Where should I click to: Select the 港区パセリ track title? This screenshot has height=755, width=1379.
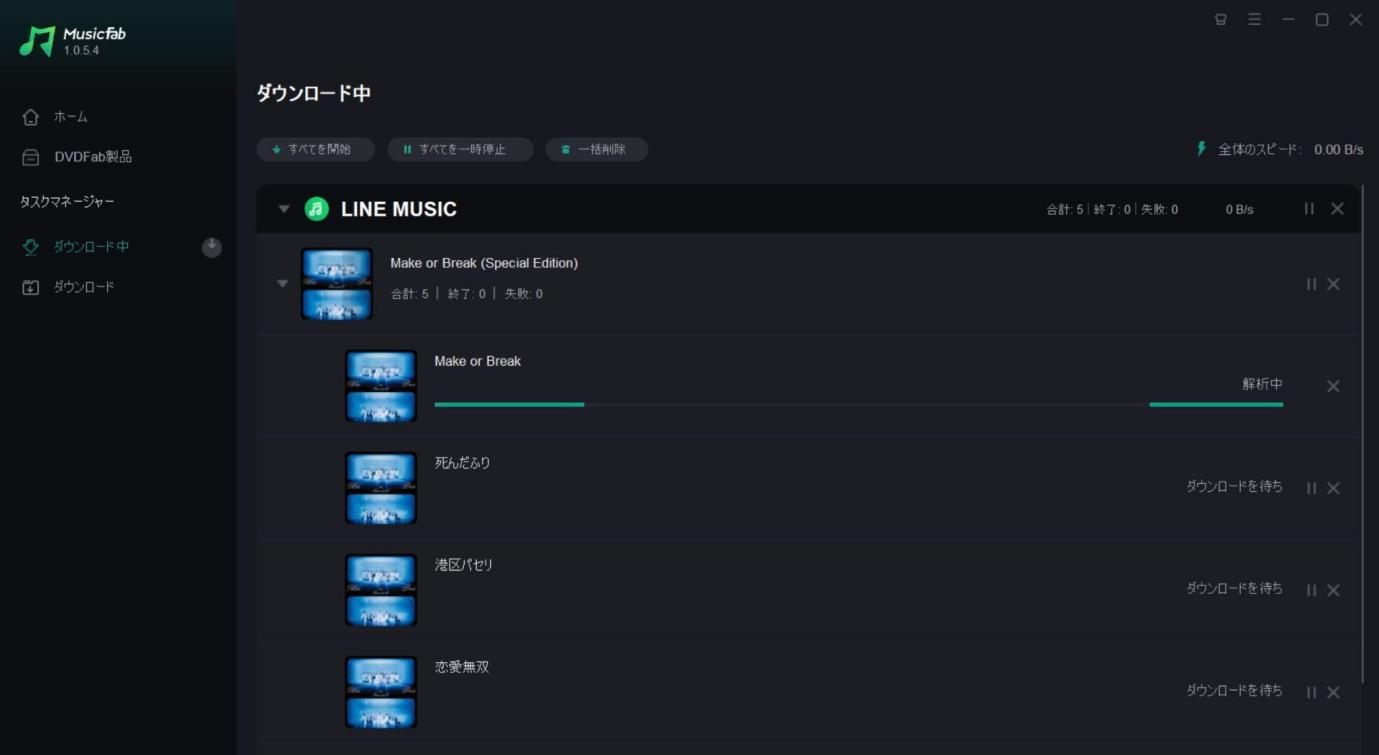[464, 565]
